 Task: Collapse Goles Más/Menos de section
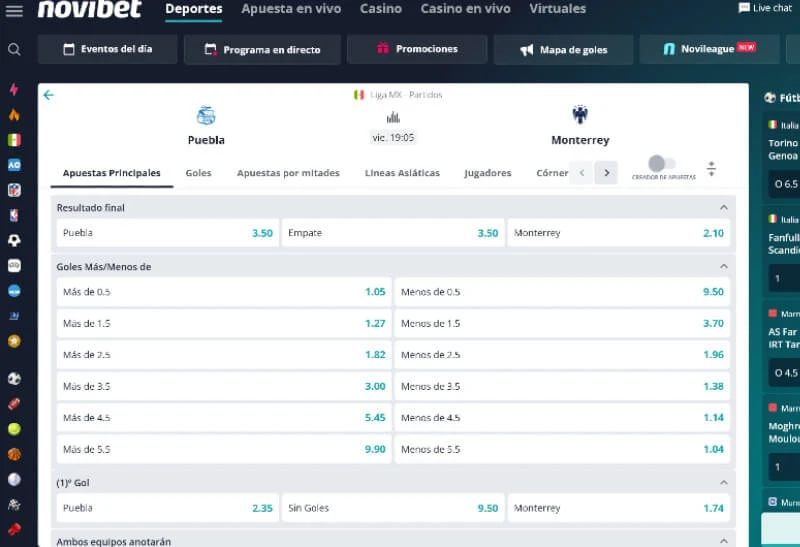723,266
